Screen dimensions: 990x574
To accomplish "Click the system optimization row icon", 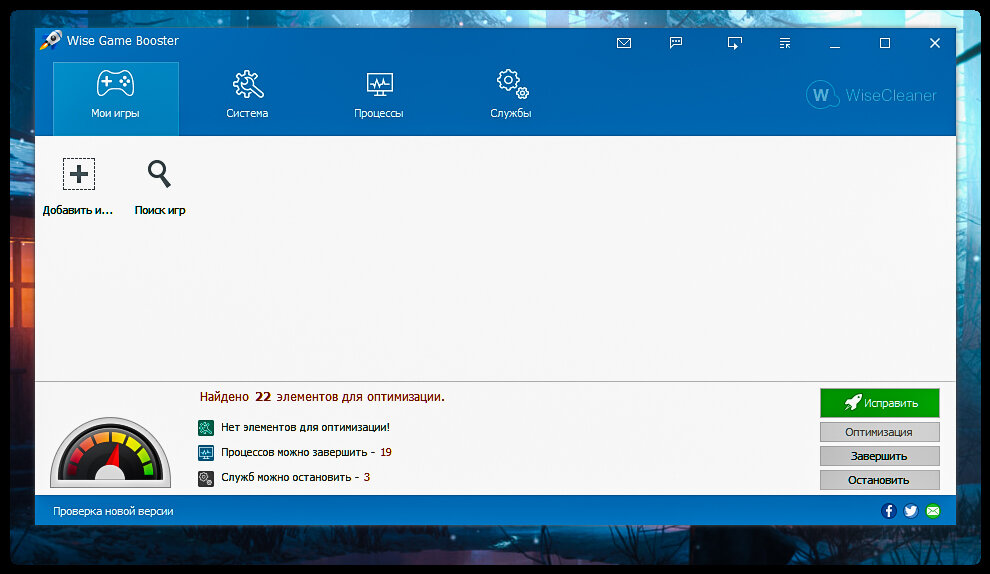I will point(206,428).
